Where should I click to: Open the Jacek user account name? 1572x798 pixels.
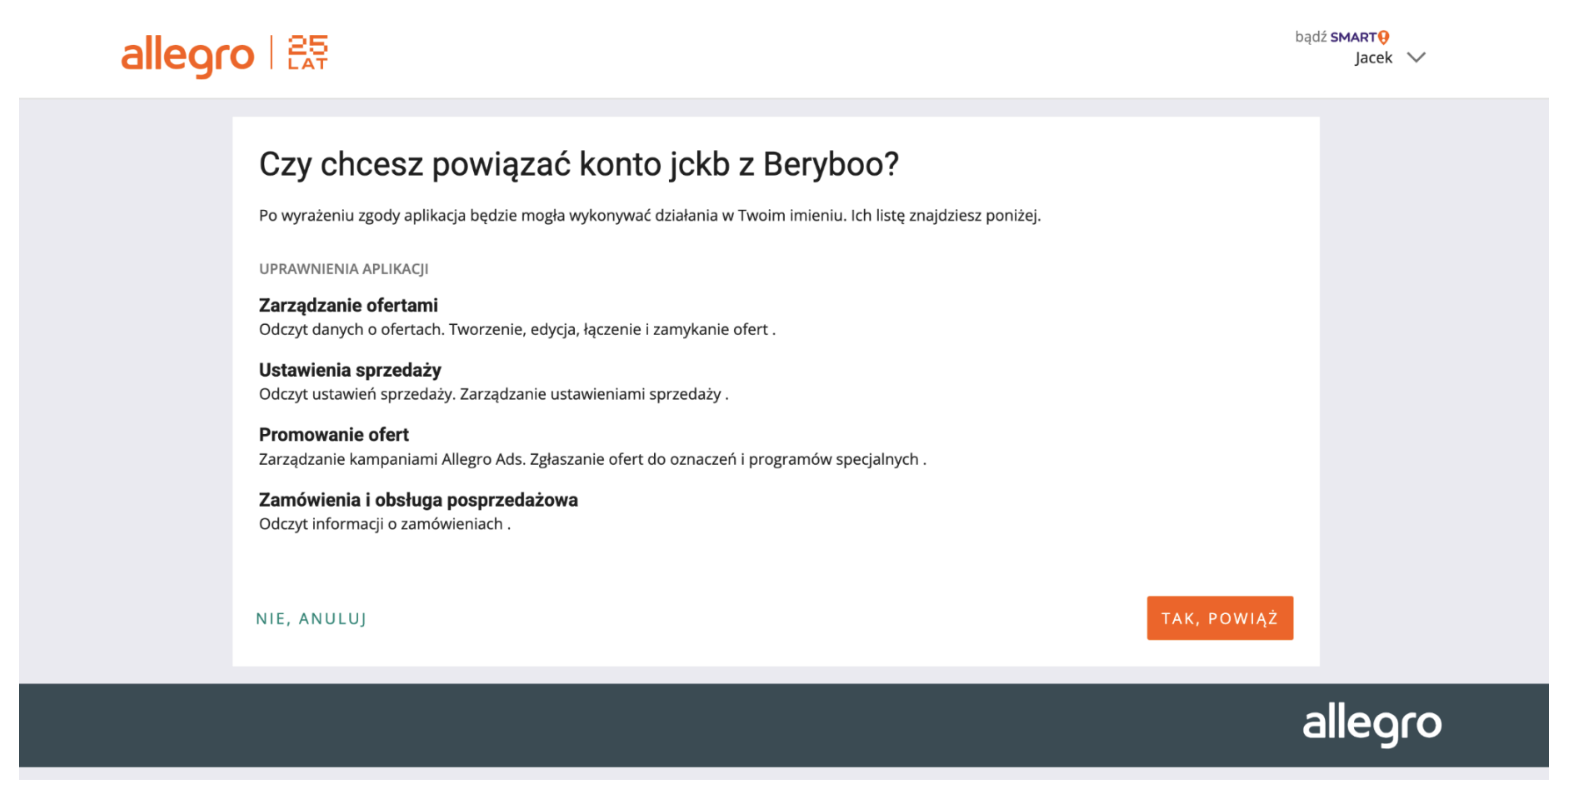point(1373,58)
